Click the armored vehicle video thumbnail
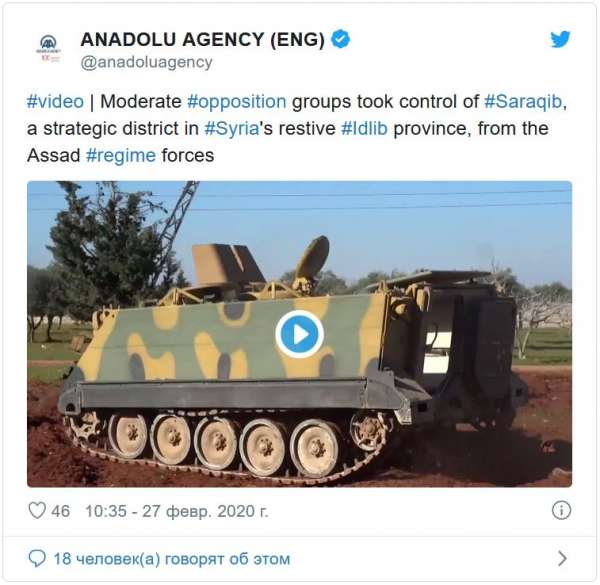Viewport: 600px width, 585px height. [x=300, y=334]
